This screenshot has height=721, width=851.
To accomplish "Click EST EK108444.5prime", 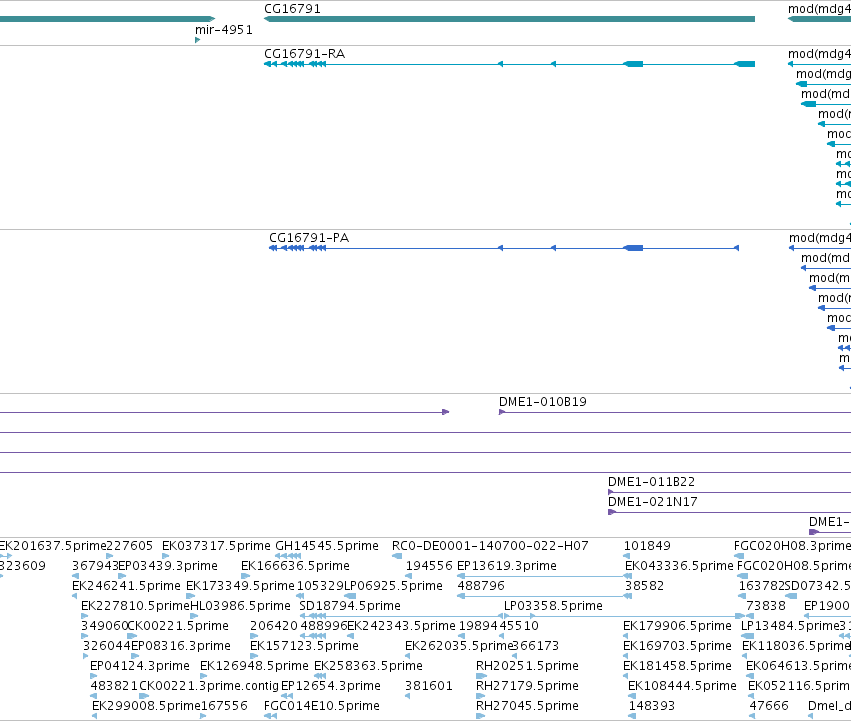I will pos(682,686).
